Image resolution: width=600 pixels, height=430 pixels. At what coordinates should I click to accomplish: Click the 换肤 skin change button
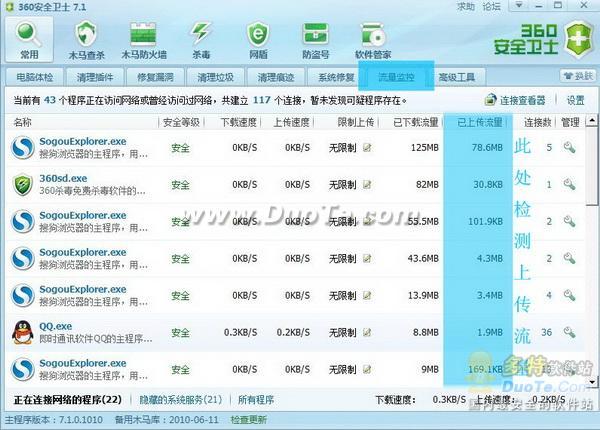point(578,77)
